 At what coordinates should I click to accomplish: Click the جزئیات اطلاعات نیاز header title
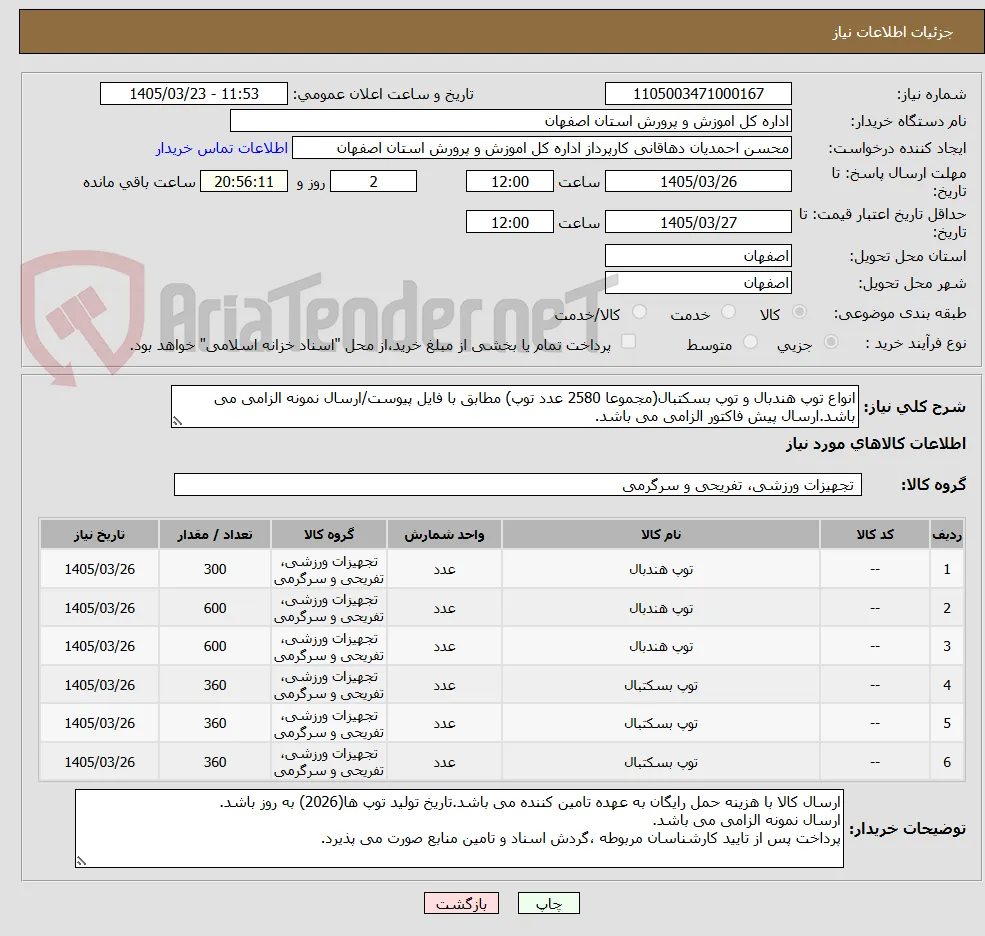[893, 32]
